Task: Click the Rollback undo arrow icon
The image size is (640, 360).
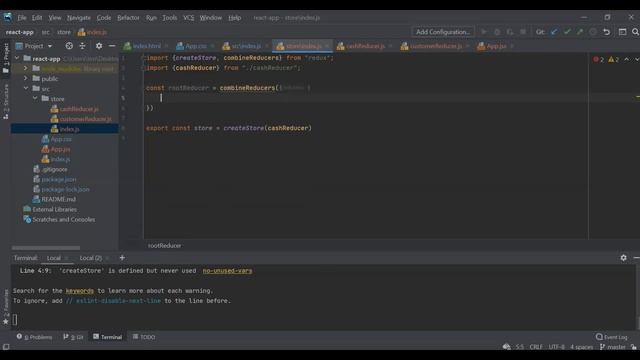Action: 607,32
